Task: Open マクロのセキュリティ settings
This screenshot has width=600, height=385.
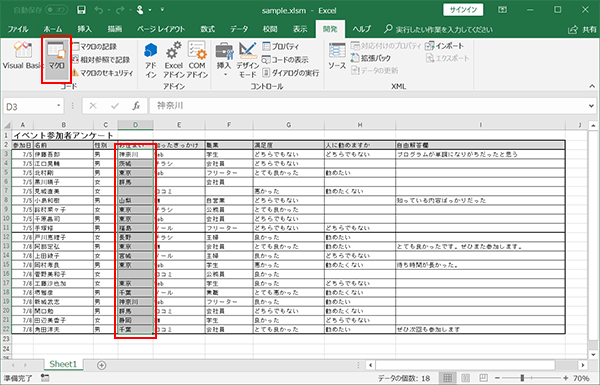Action: pos(103,73)
